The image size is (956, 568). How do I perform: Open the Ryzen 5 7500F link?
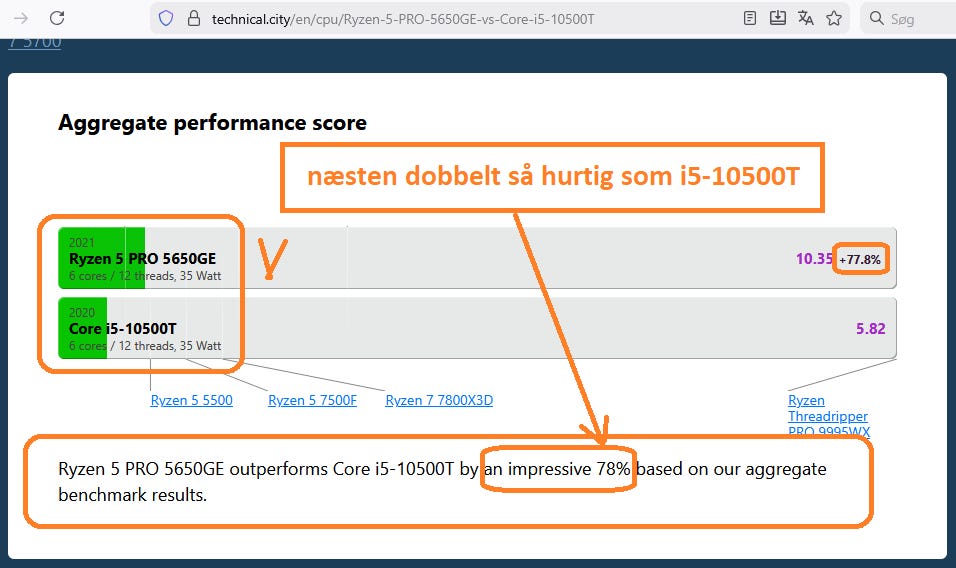pos(312,400)
